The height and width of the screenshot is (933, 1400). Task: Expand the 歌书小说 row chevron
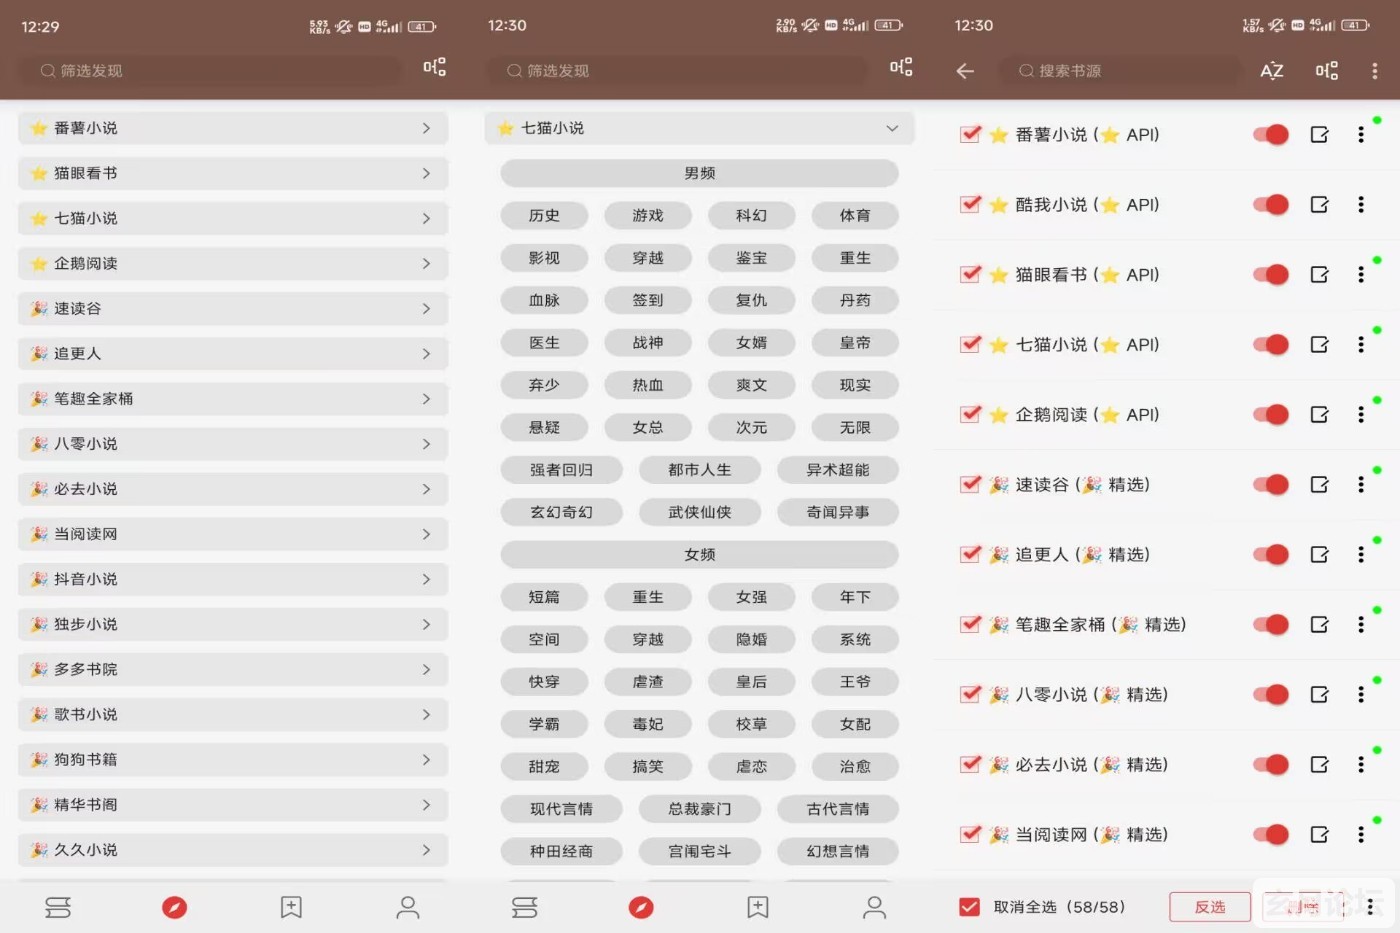(x=426, y=714)
